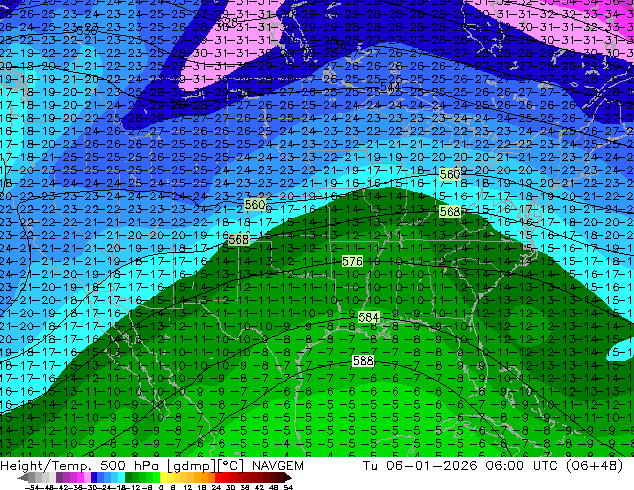Click the '[gdmp]' unit label
Image resolution: width=634 pixels, height=490 pixels.
[x=193, y=466]
